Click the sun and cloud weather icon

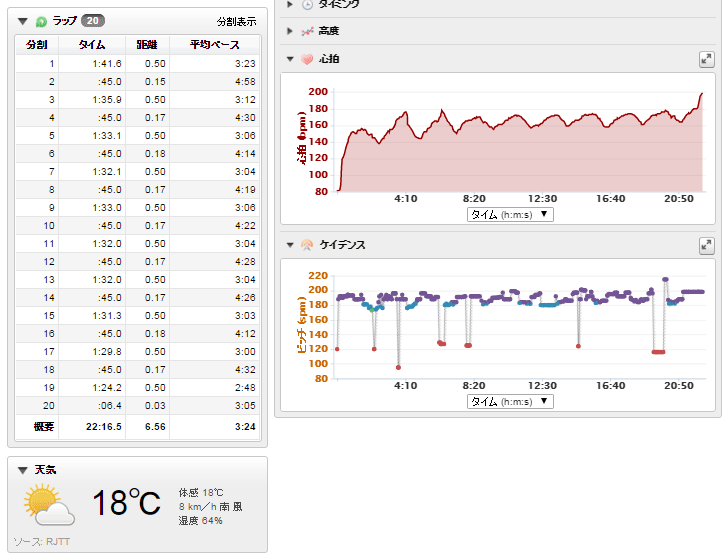point(49,505)
